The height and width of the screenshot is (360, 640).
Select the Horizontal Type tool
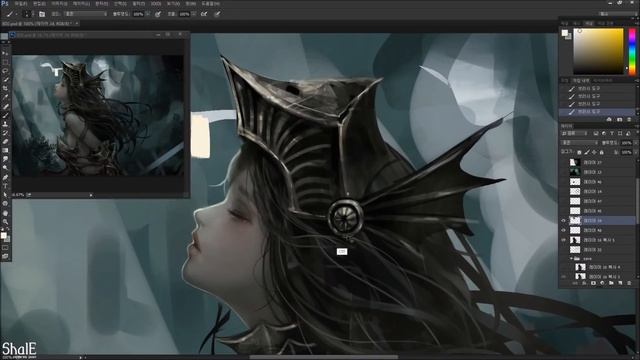[x=5, y=186]
